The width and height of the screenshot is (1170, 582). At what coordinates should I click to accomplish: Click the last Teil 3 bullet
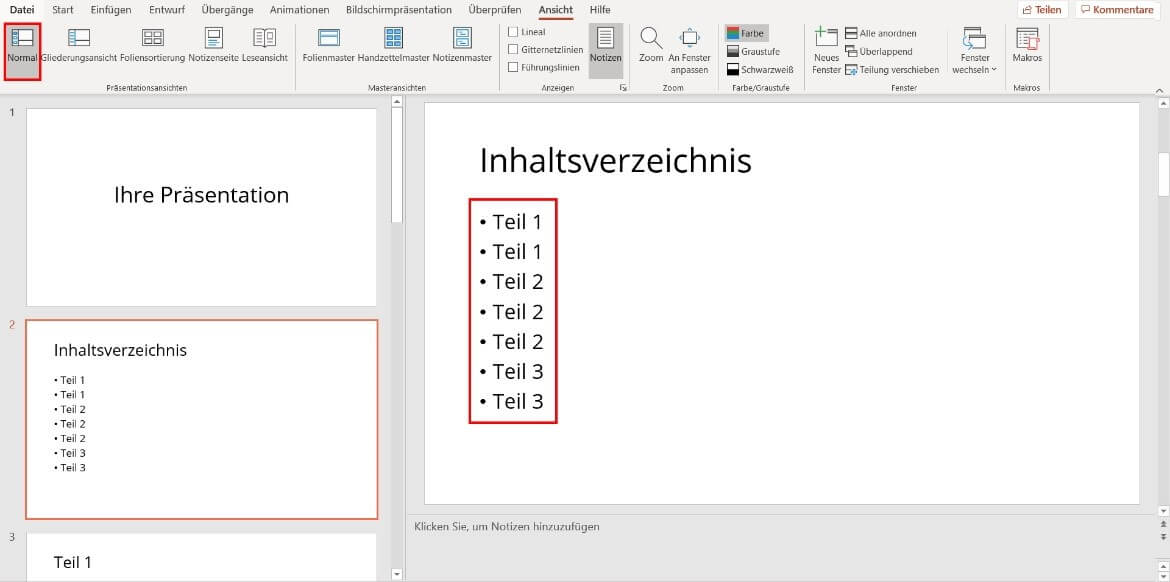(x=516, y=401)
